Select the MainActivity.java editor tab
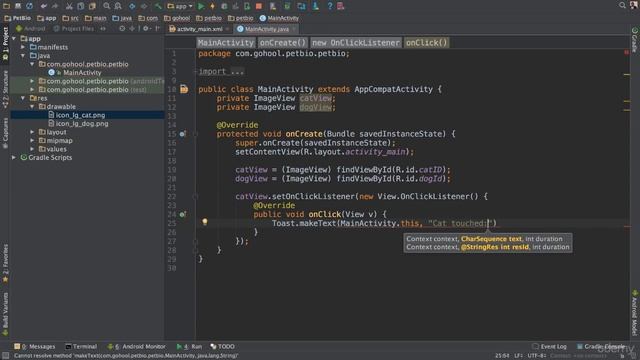 (x=266, y=29)
